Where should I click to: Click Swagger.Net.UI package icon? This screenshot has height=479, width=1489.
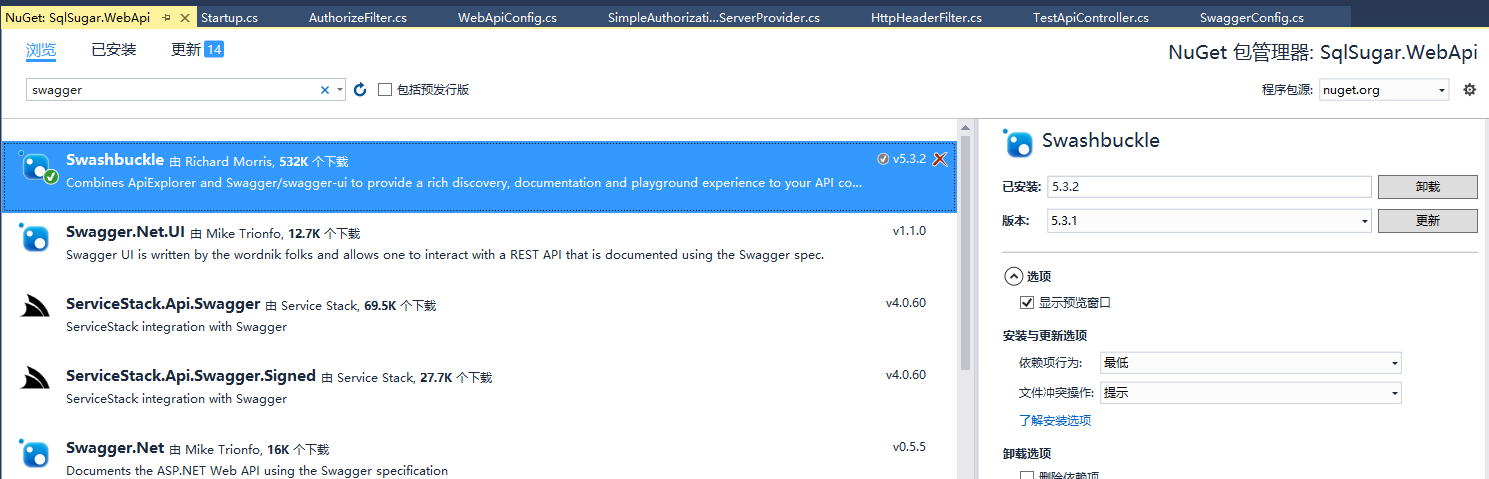[35, 238]
